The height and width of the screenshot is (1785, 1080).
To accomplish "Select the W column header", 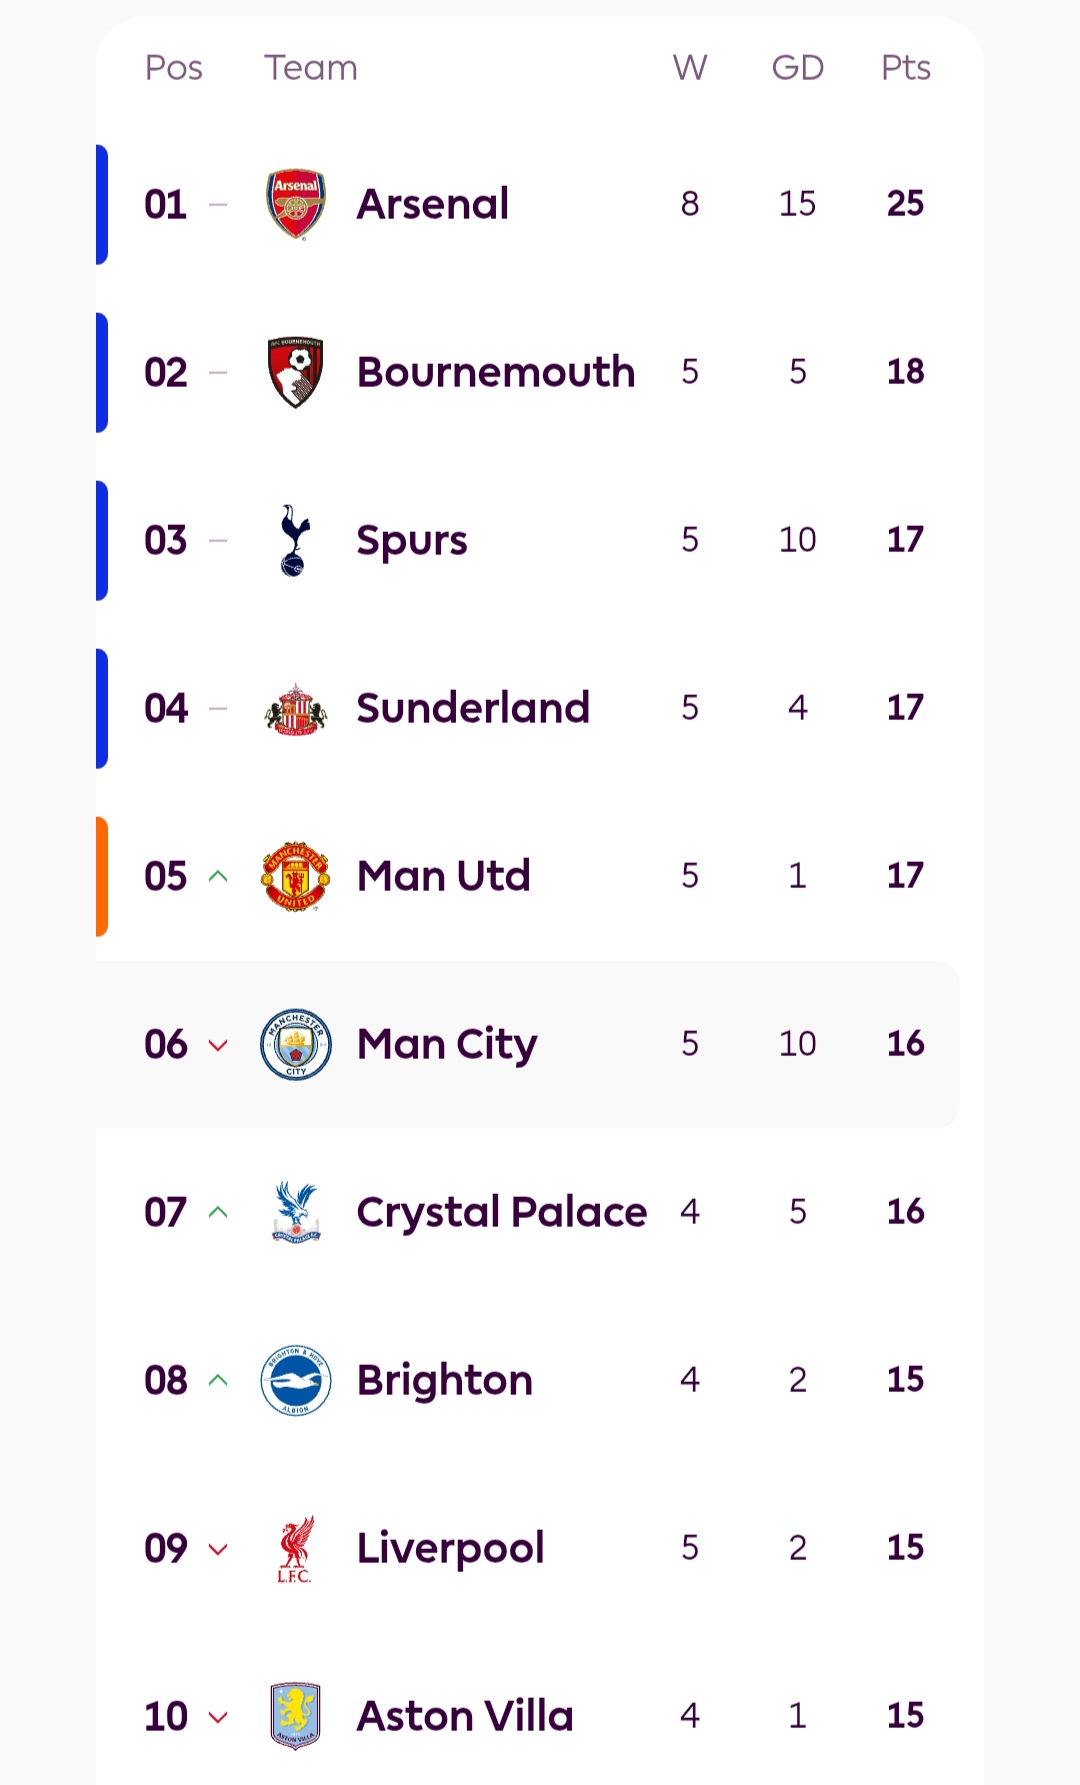I will click(690, 68).
